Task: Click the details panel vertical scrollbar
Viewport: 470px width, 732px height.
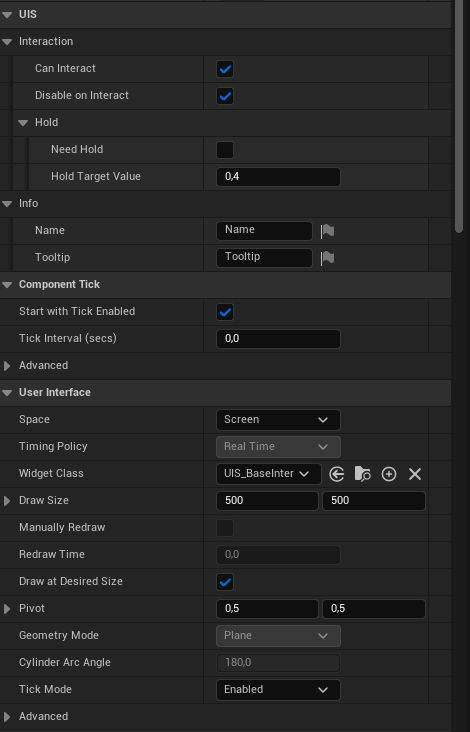Action: pos(459,116)
